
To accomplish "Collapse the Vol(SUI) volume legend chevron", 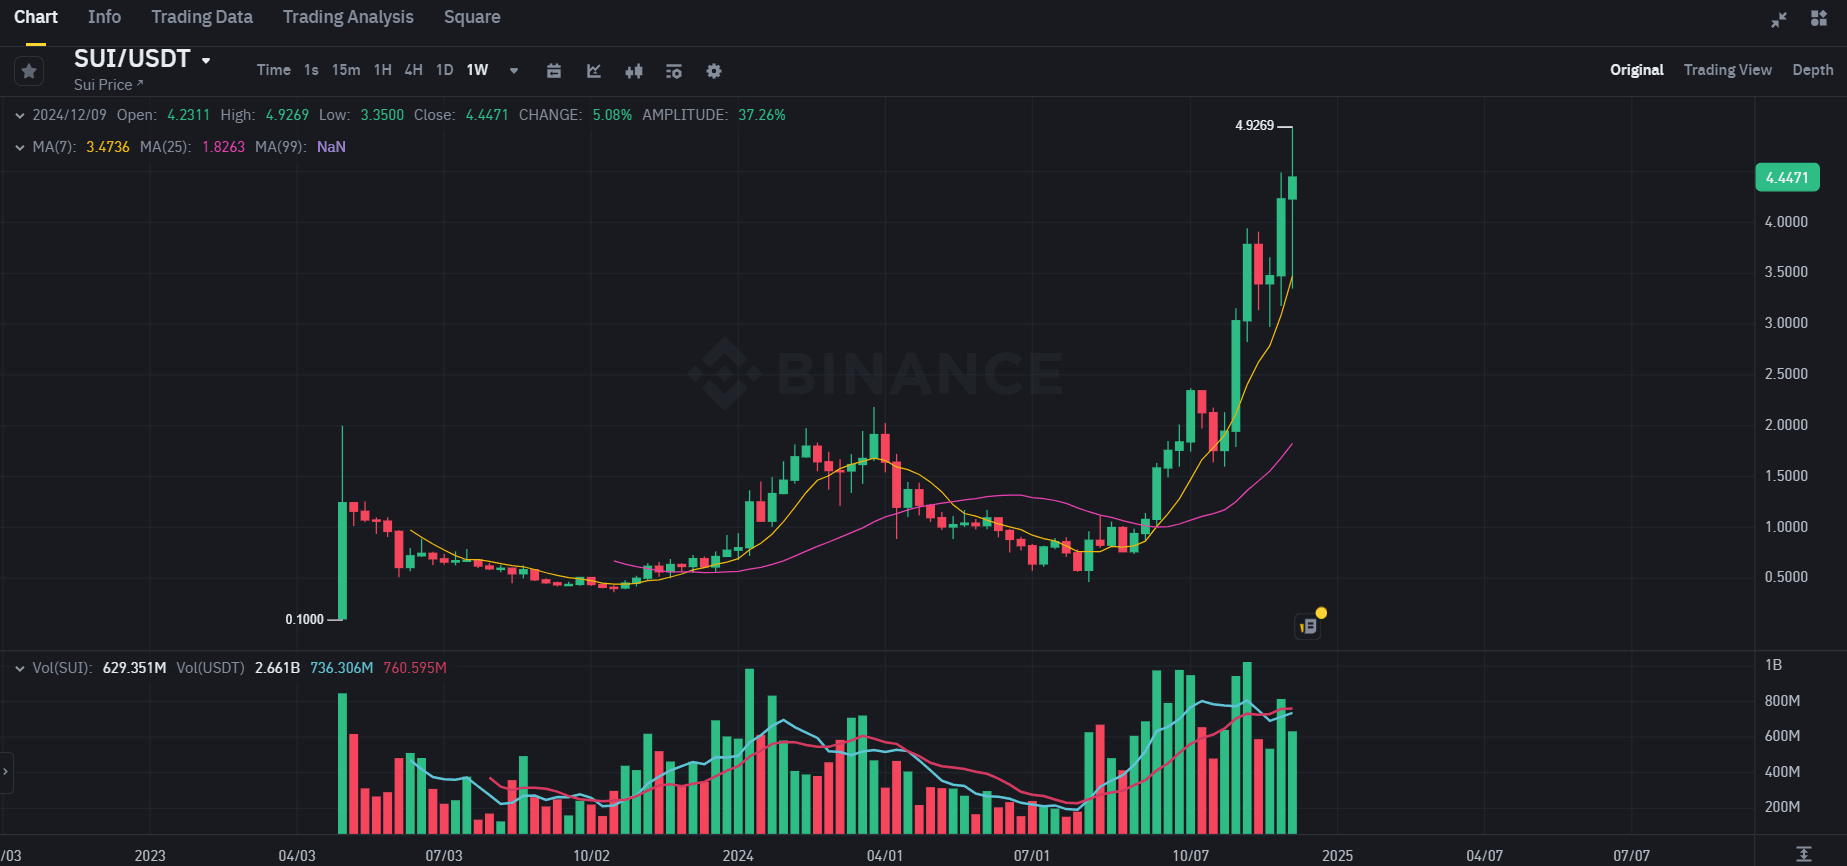I will point(20,668).
